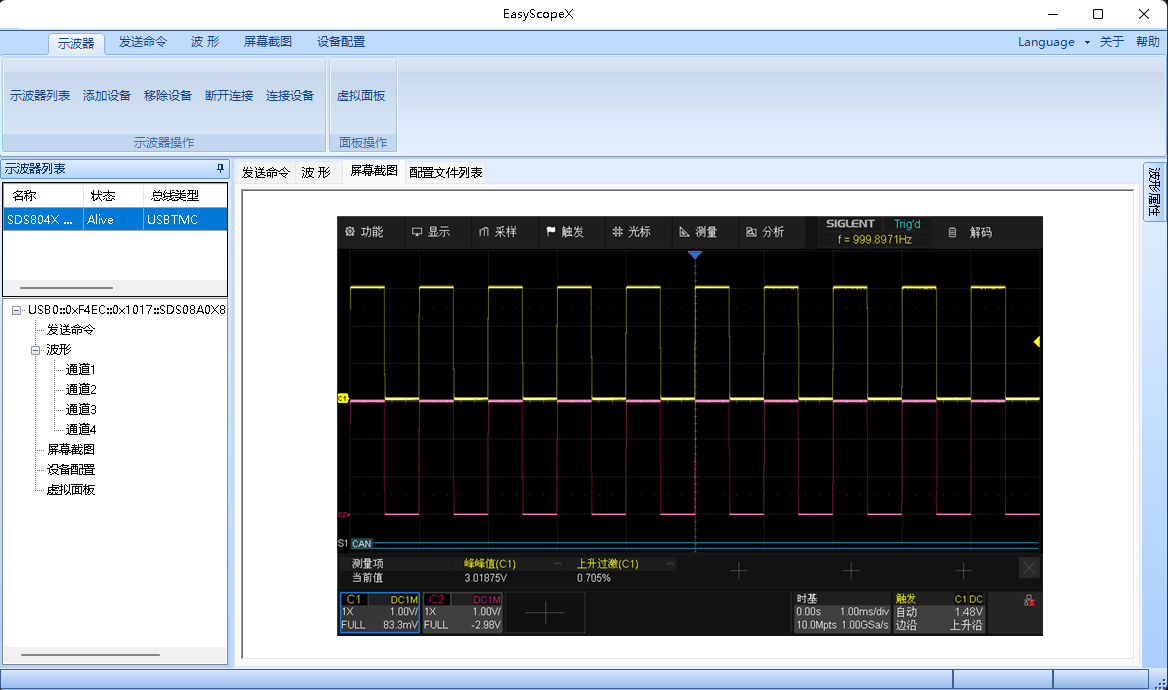This screenshot has height=690, width=1168.
Task: Click the 移除设备 ribbon button
Action: [168, 95]
